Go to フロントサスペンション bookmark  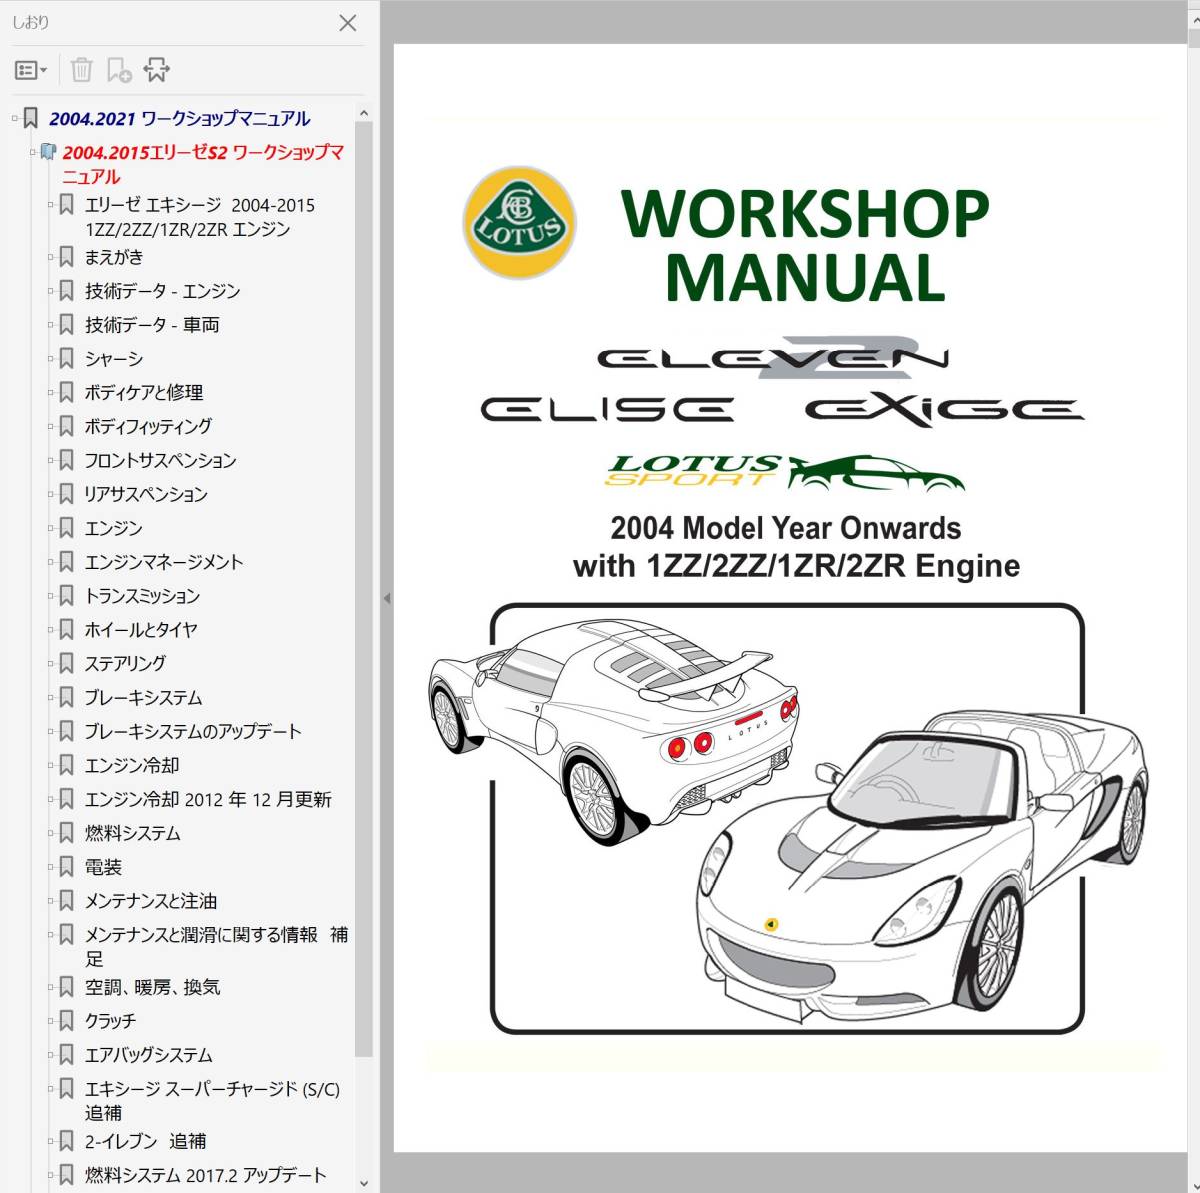pyautogui.click(x=160, y=460)
